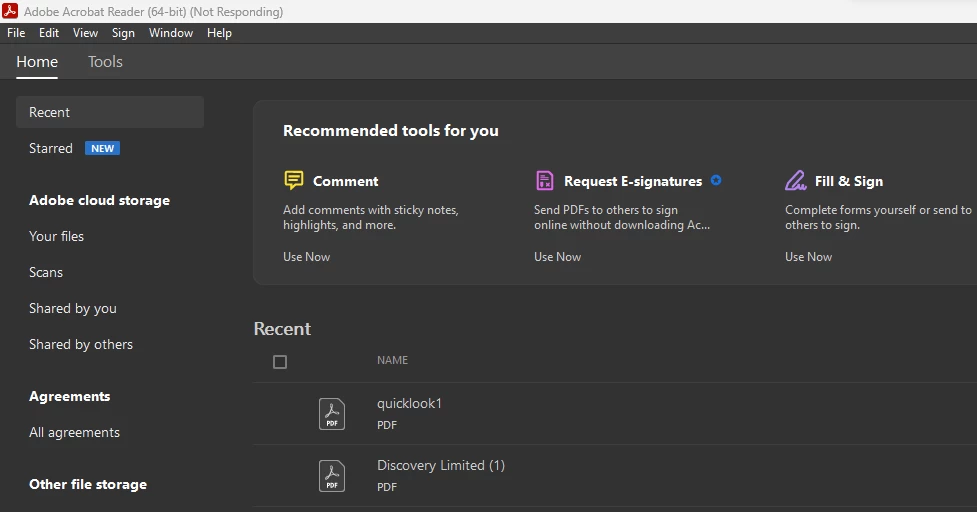Click the Adobe Acrobat logo in title bar
The width and height of the screenshot is (977, 512).
coord(10,11)
